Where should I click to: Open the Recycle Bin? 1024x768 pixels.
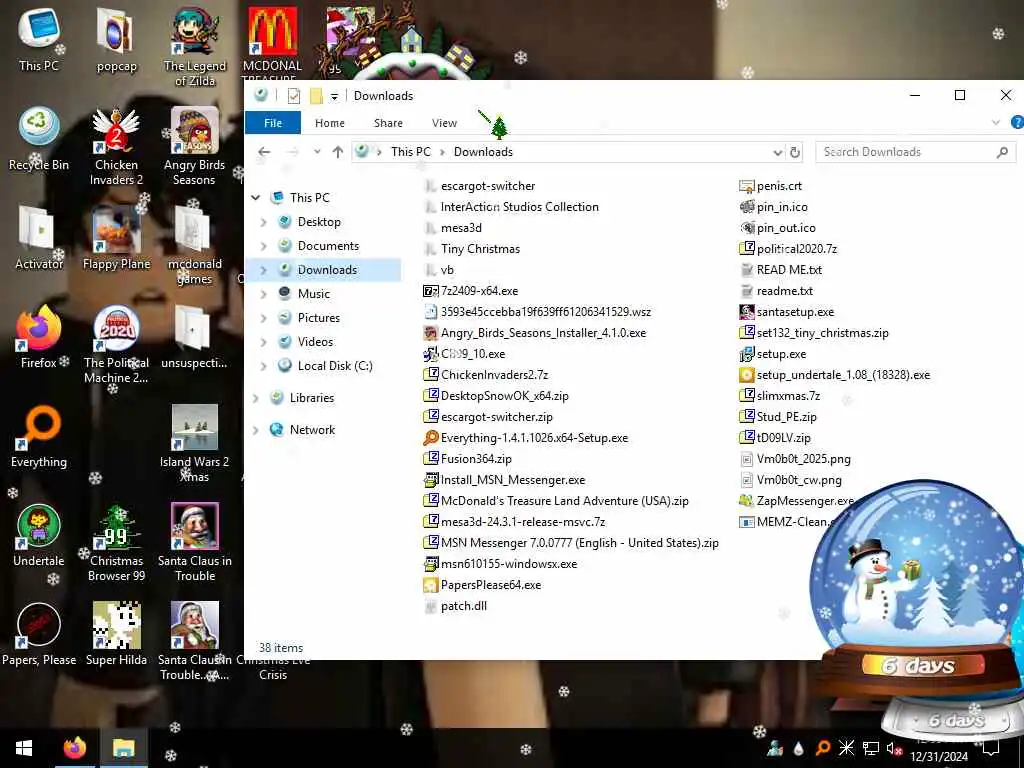39,138
